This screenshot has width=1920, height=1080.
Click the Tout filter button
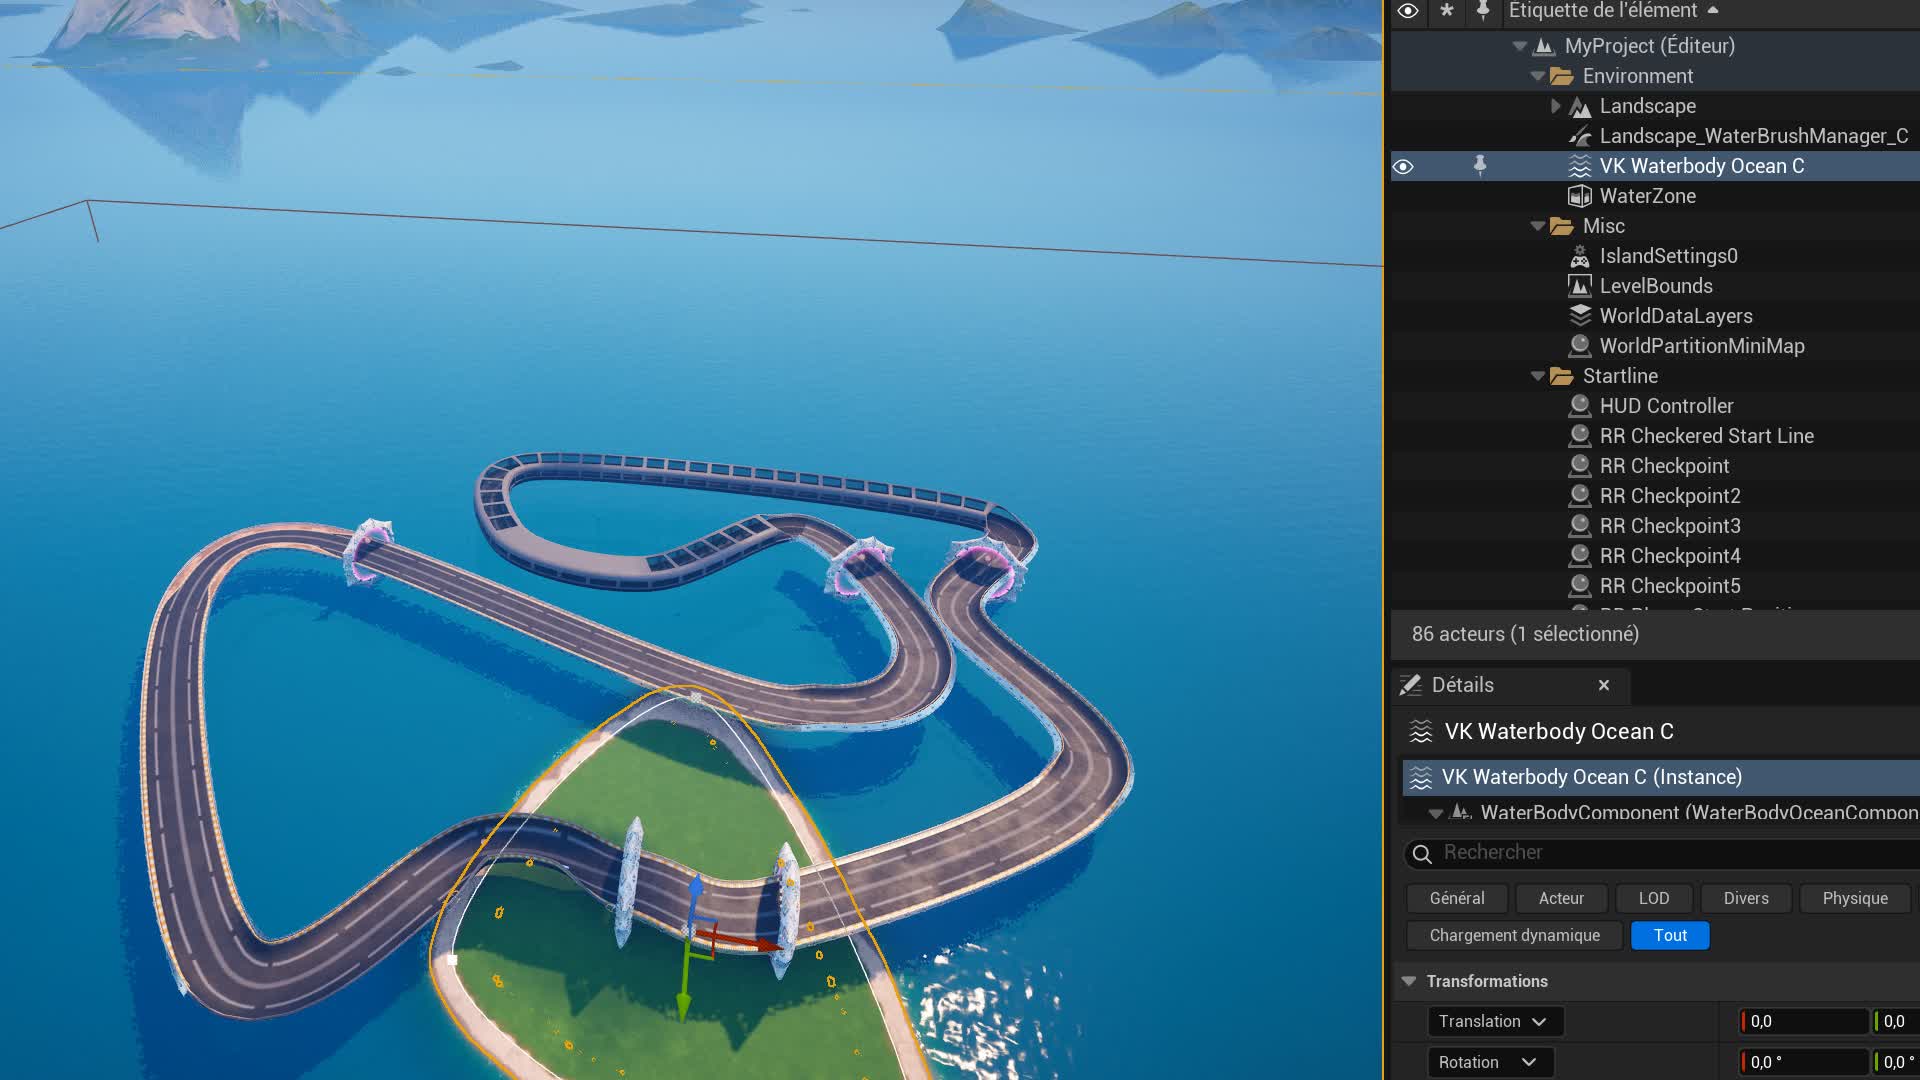(1669, 935)
